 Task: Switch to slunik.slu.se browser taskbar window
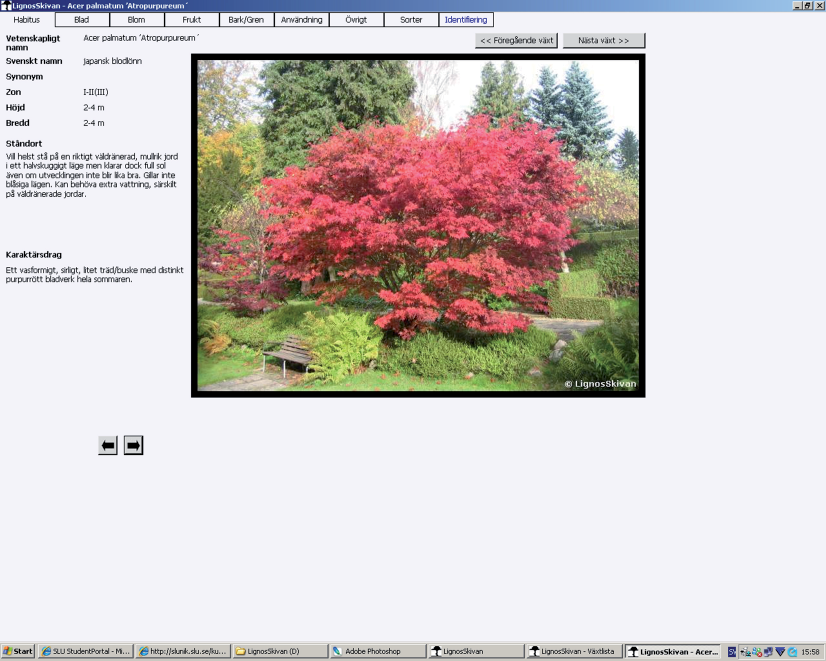182,652
